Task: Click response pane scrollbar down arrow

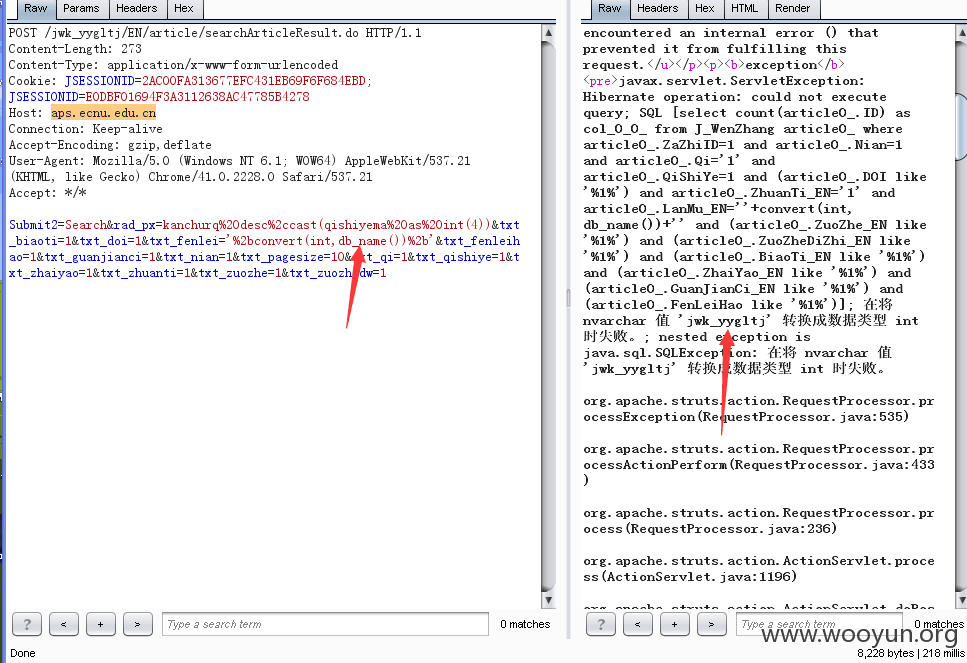Action: coord(961,599)
